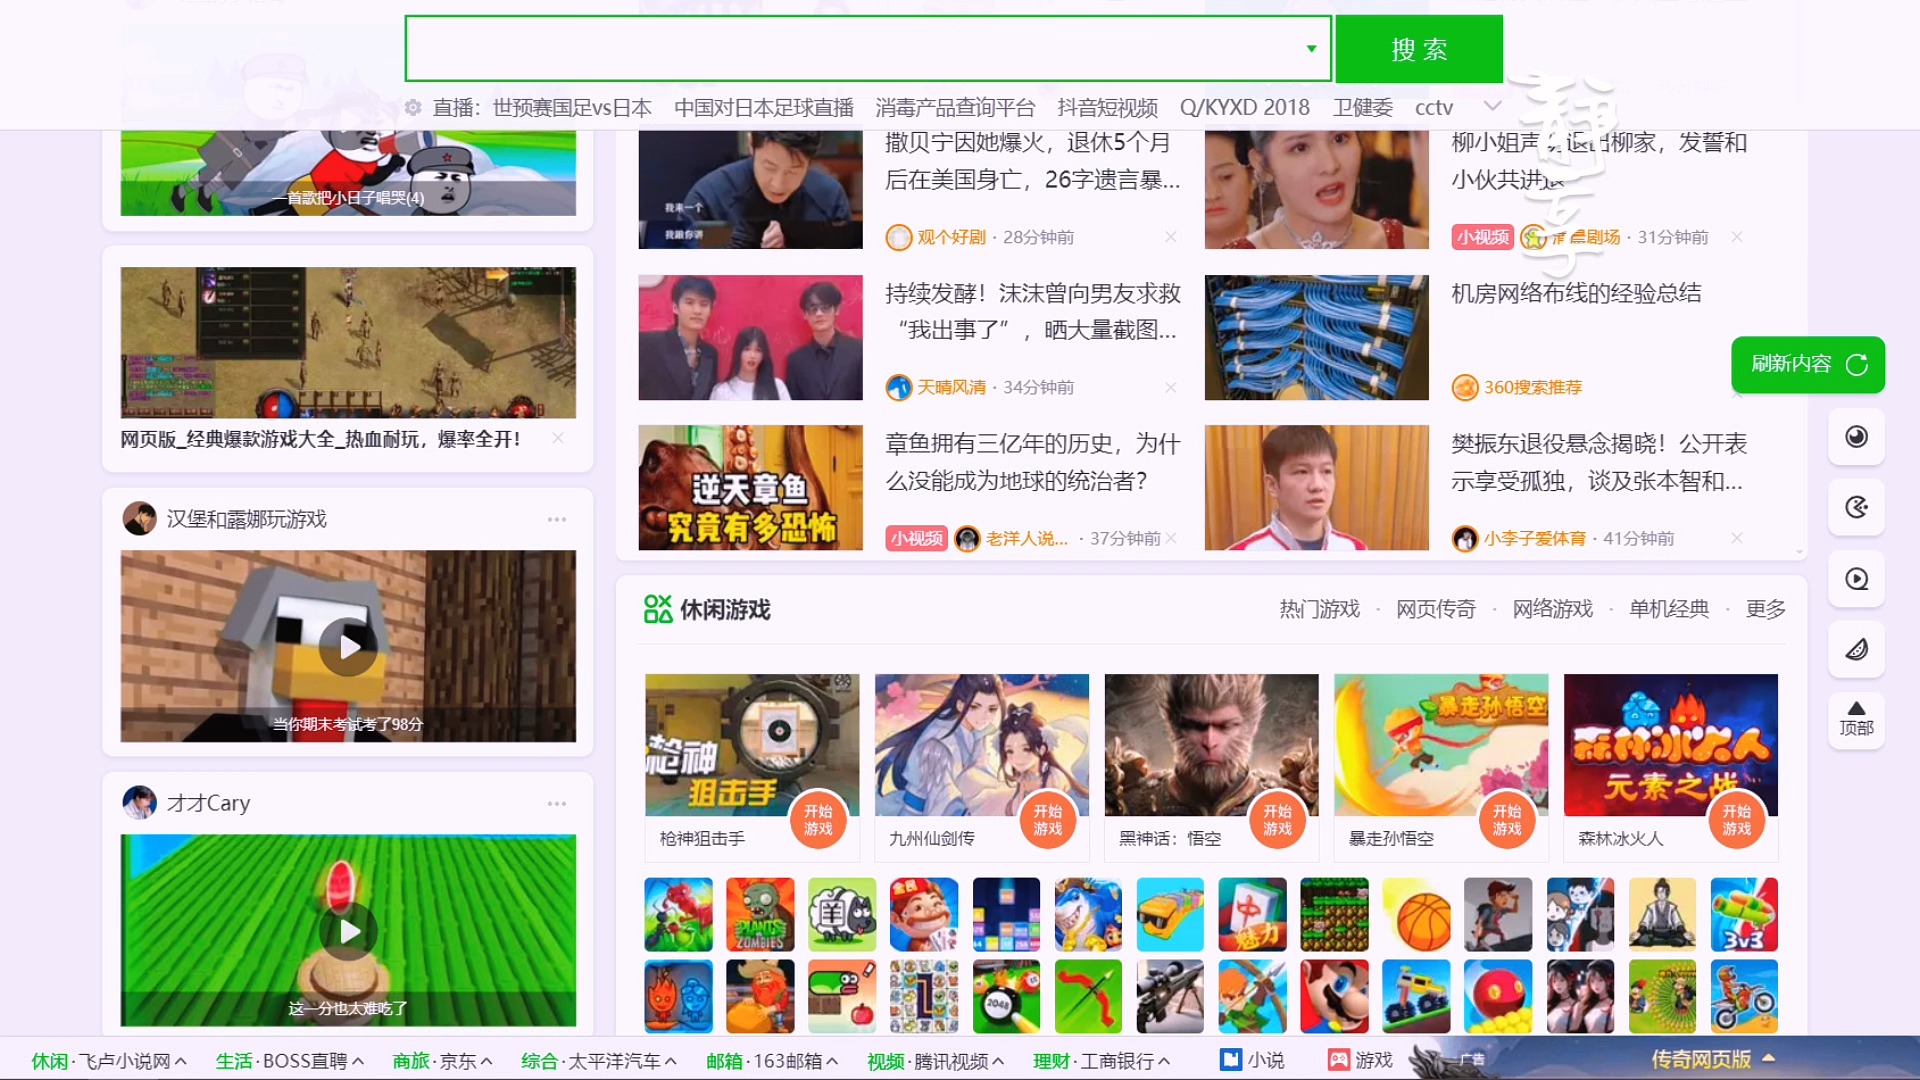Screen dimensions: 1920x1080
Task: Switch to the 网页传奇 games tab
Action: coord(1437,608)
